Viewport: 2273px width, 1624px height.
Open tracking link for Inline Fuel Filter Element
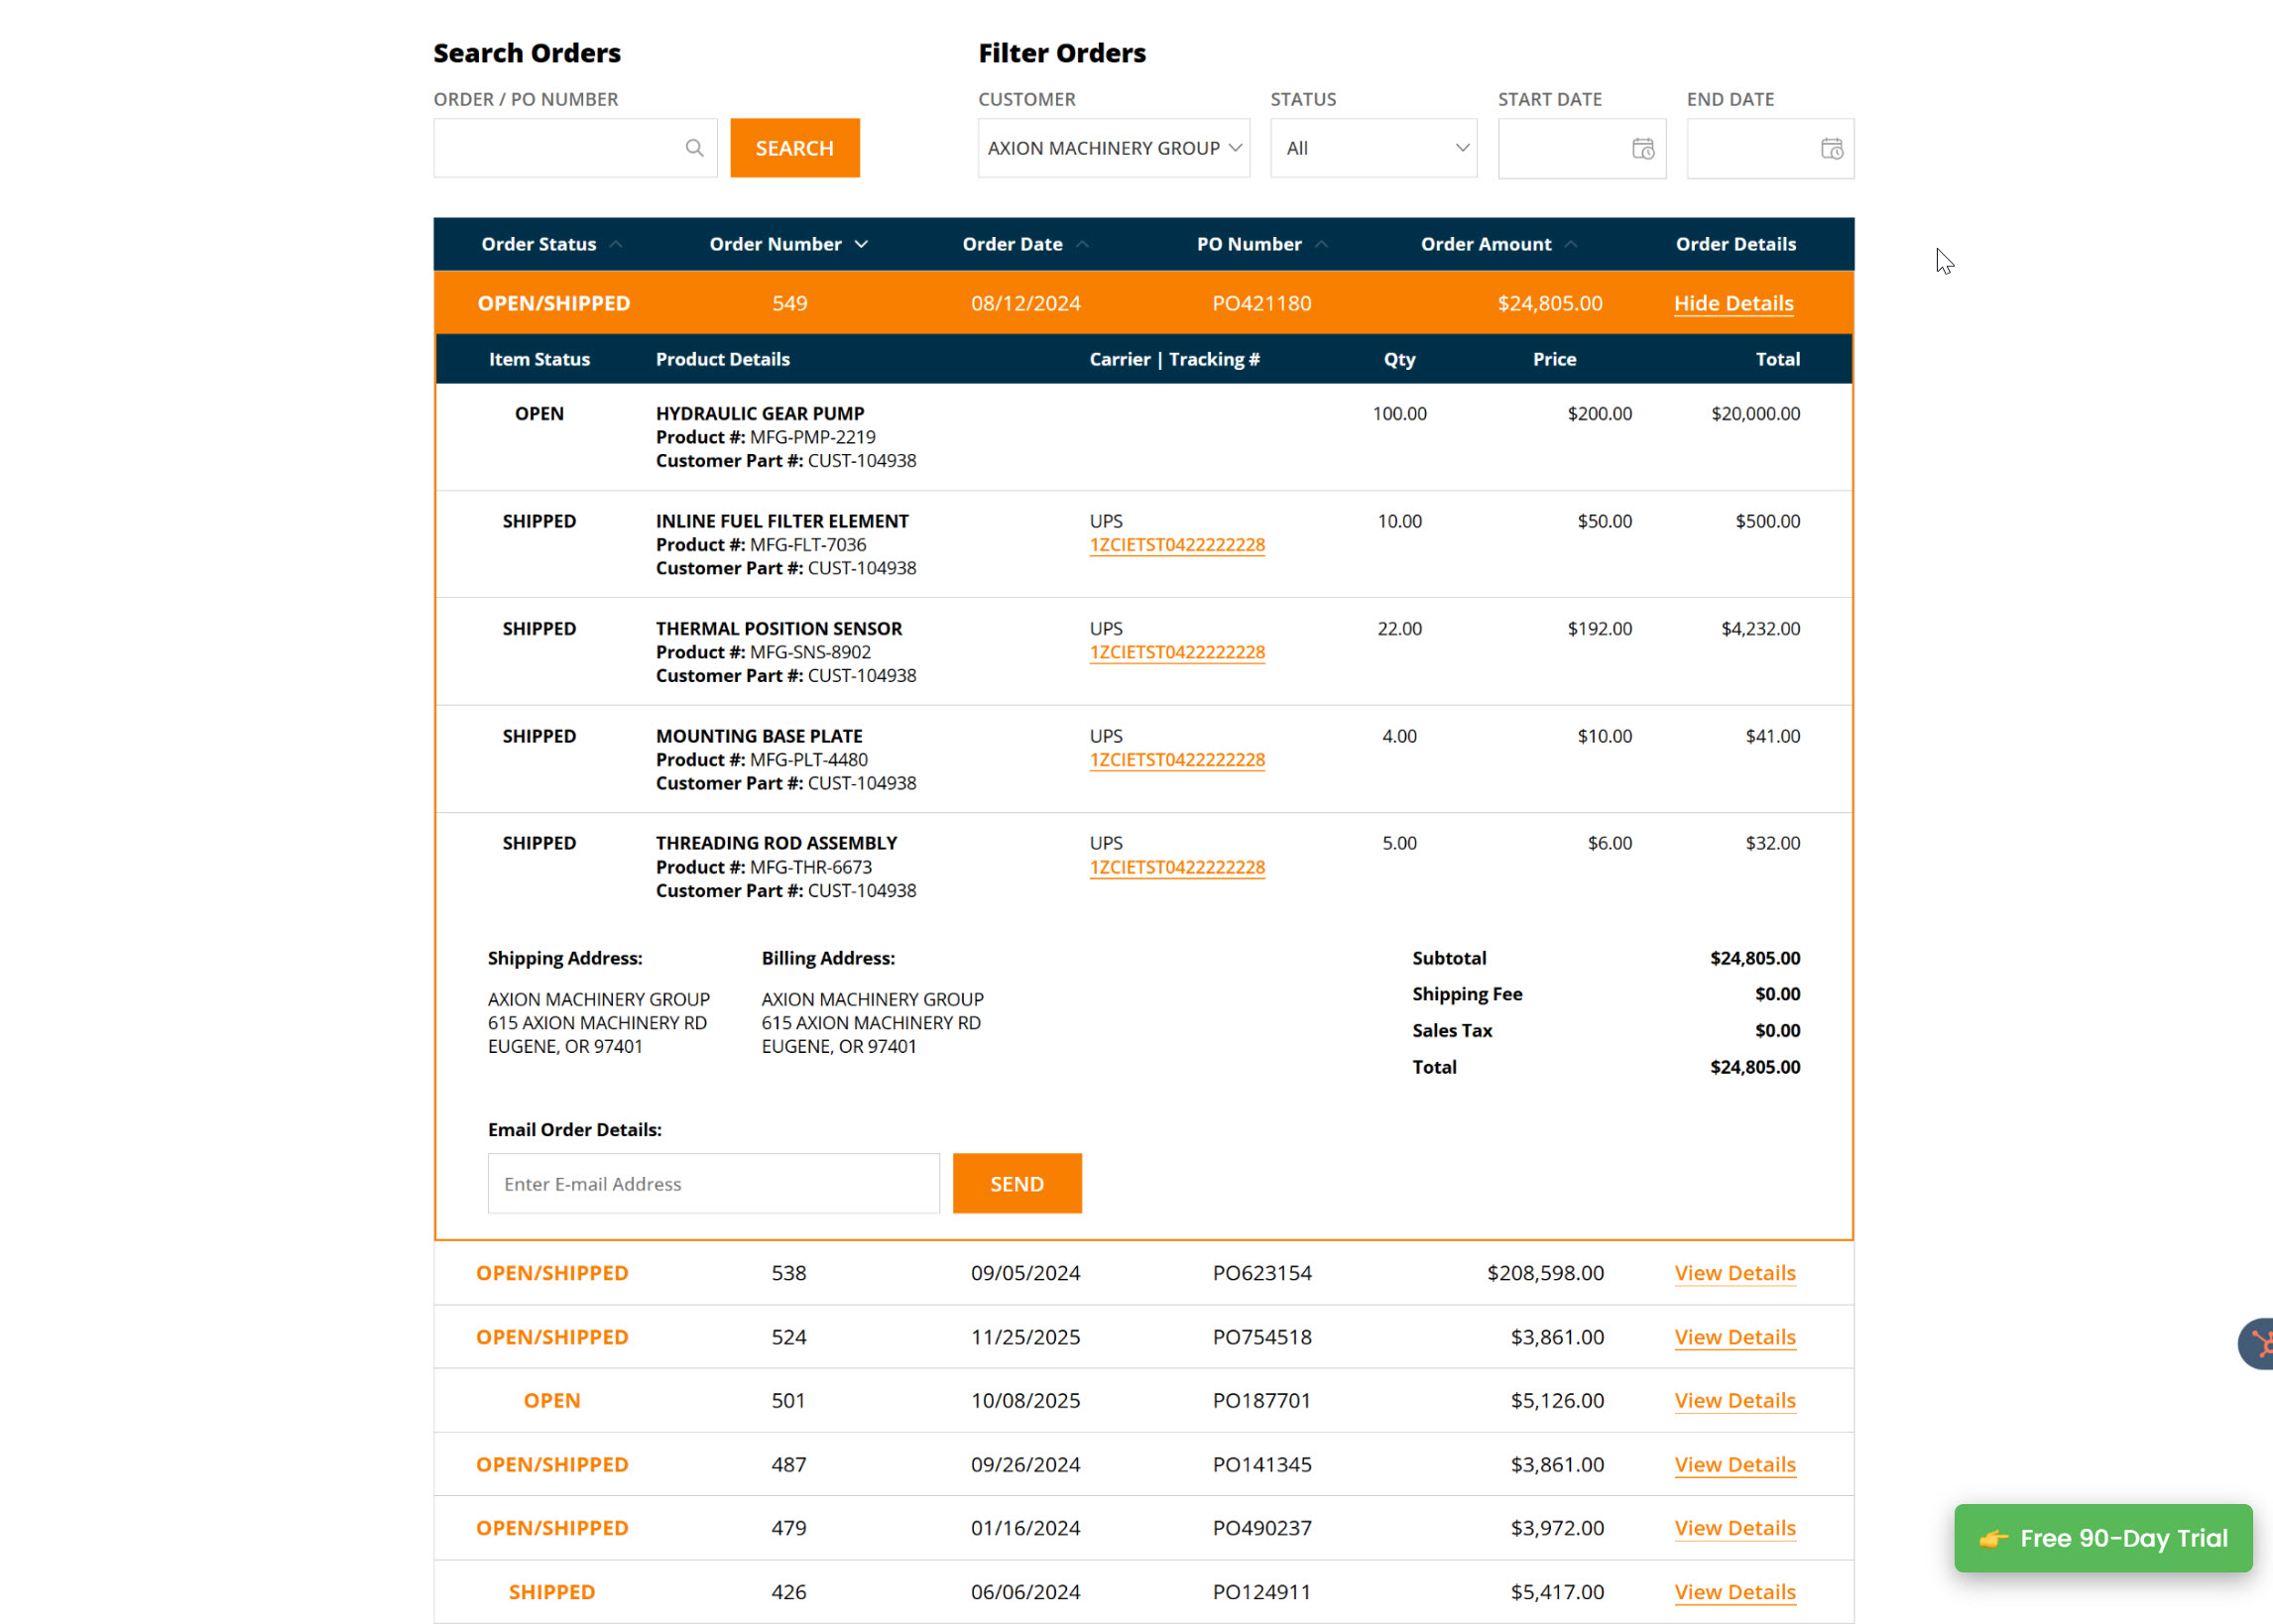1177,545
